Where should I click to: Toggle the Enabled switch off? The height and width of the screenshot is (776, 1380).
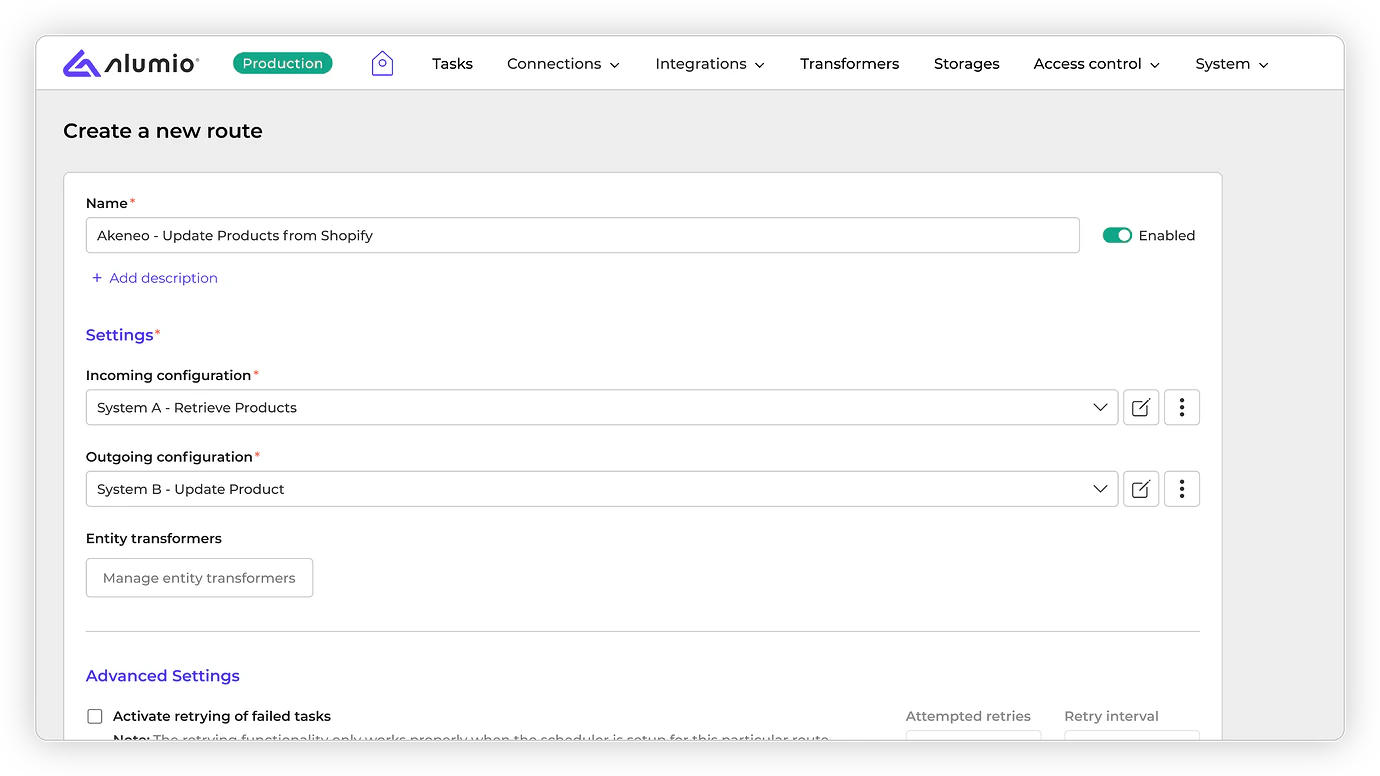point(1117,235)
